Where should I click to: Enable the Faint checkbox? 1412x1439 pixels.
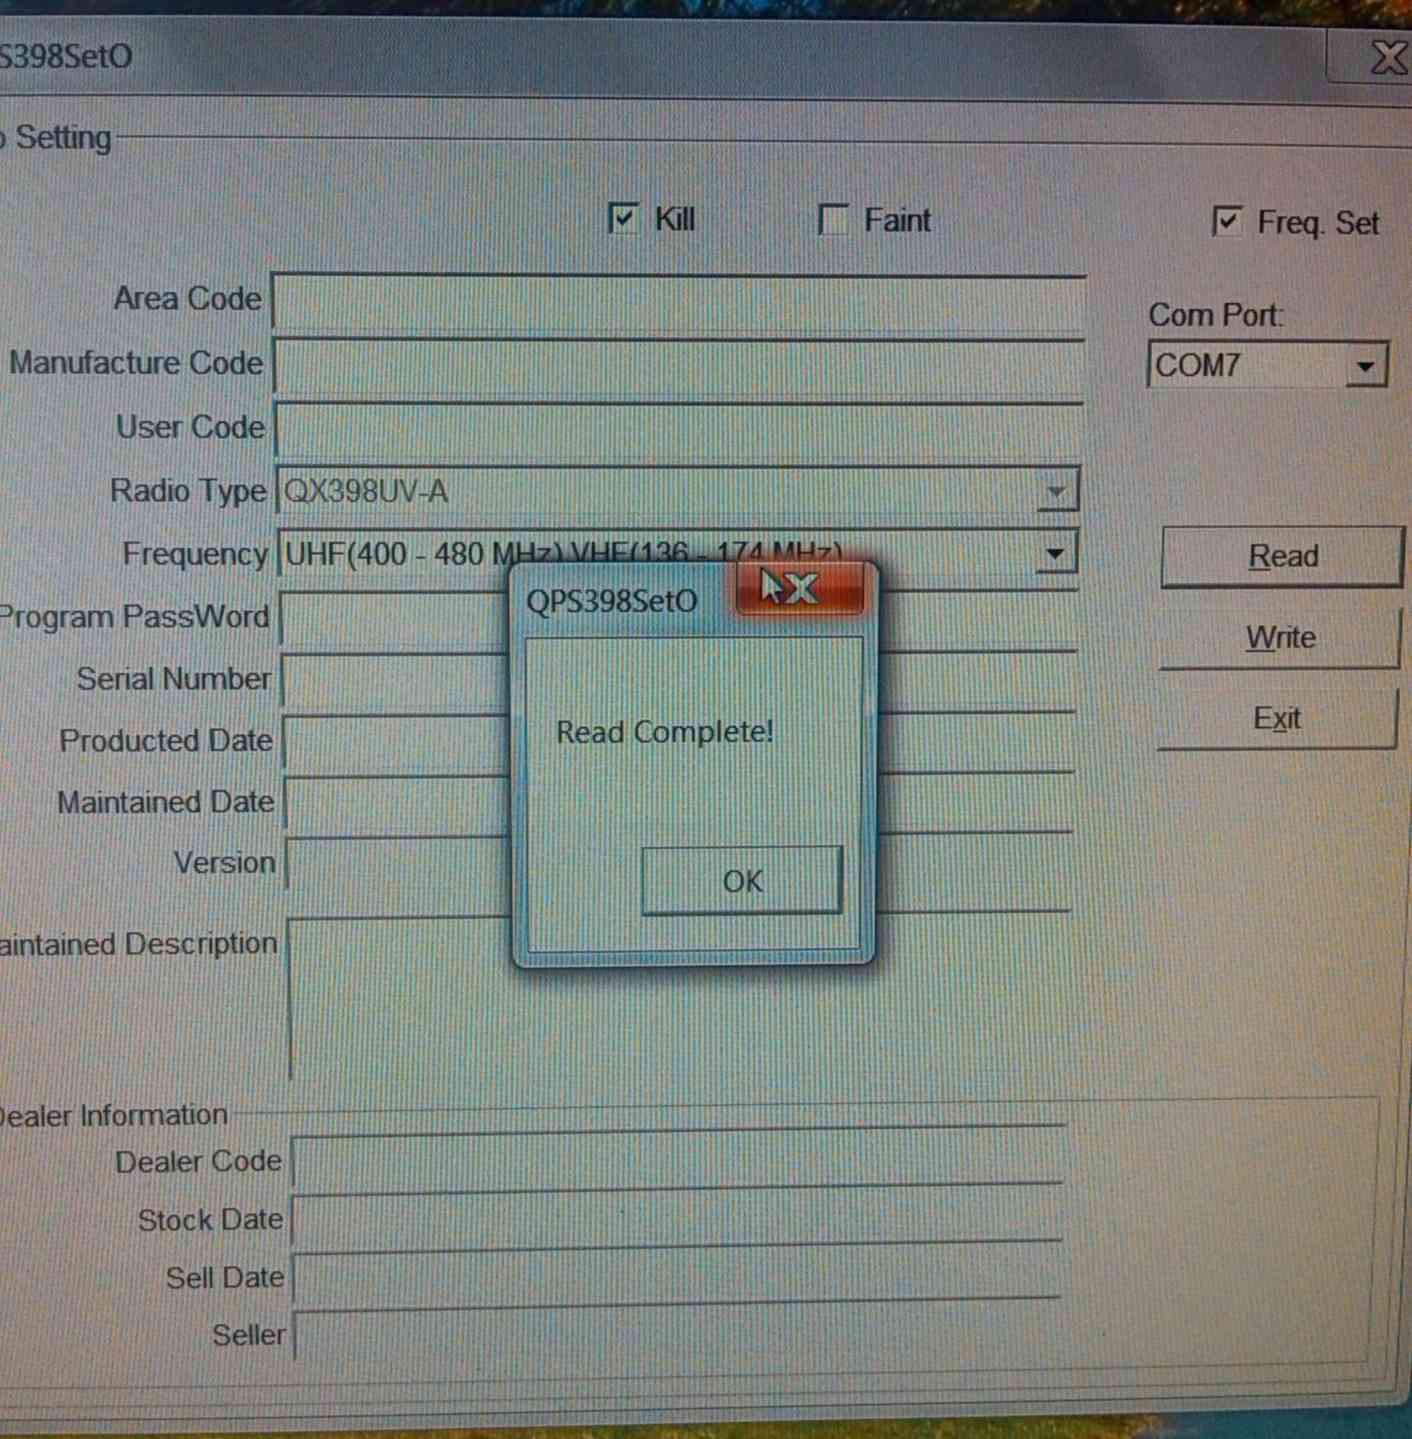point(833,219)
